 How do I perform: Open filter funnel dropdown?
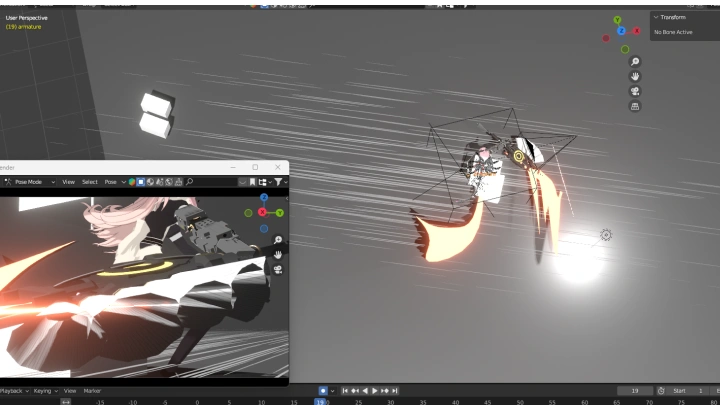click(281, 182)
